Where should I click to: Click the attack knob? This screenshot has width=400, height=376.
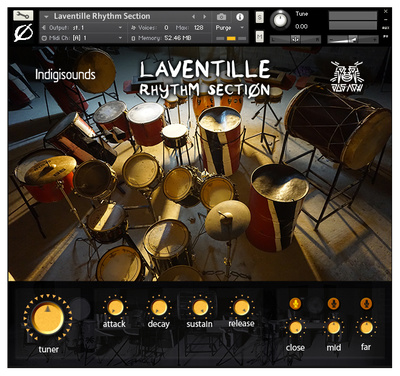click(115, 307)
